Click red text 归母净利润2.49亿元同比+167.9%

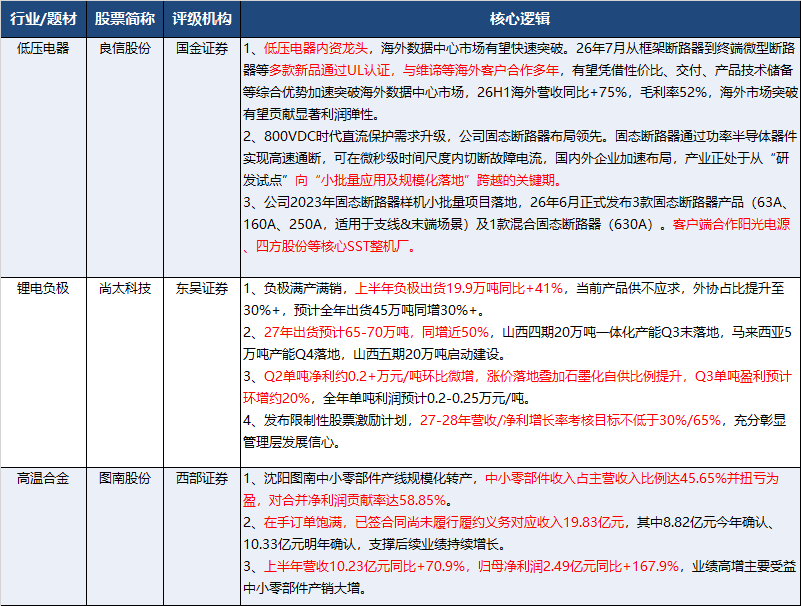[578, 567]
